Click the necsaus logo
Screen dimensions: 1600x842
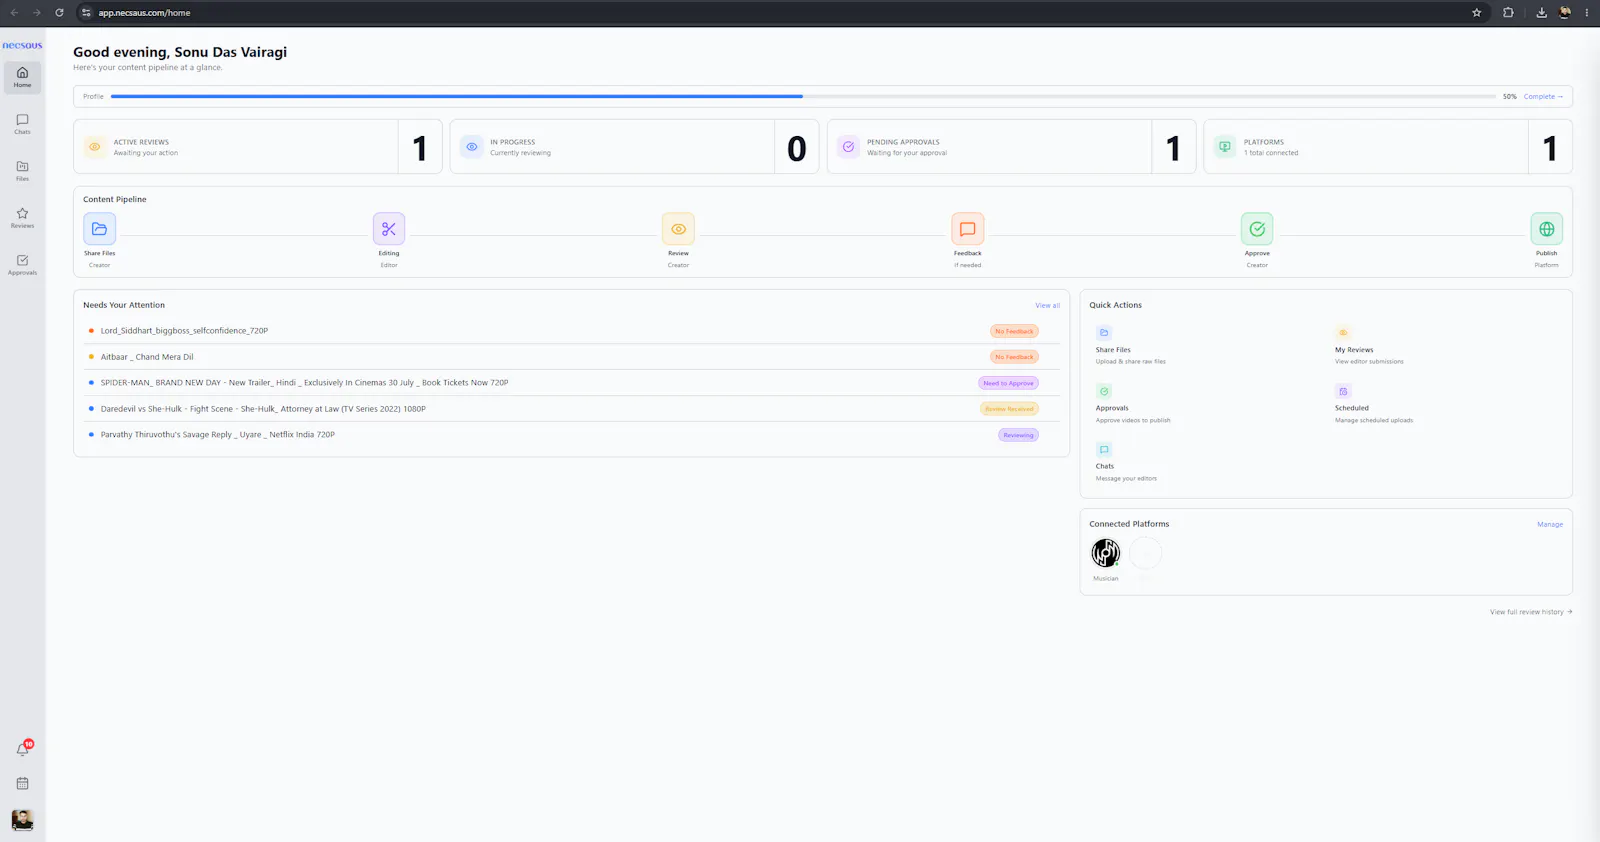pos(22,45)
